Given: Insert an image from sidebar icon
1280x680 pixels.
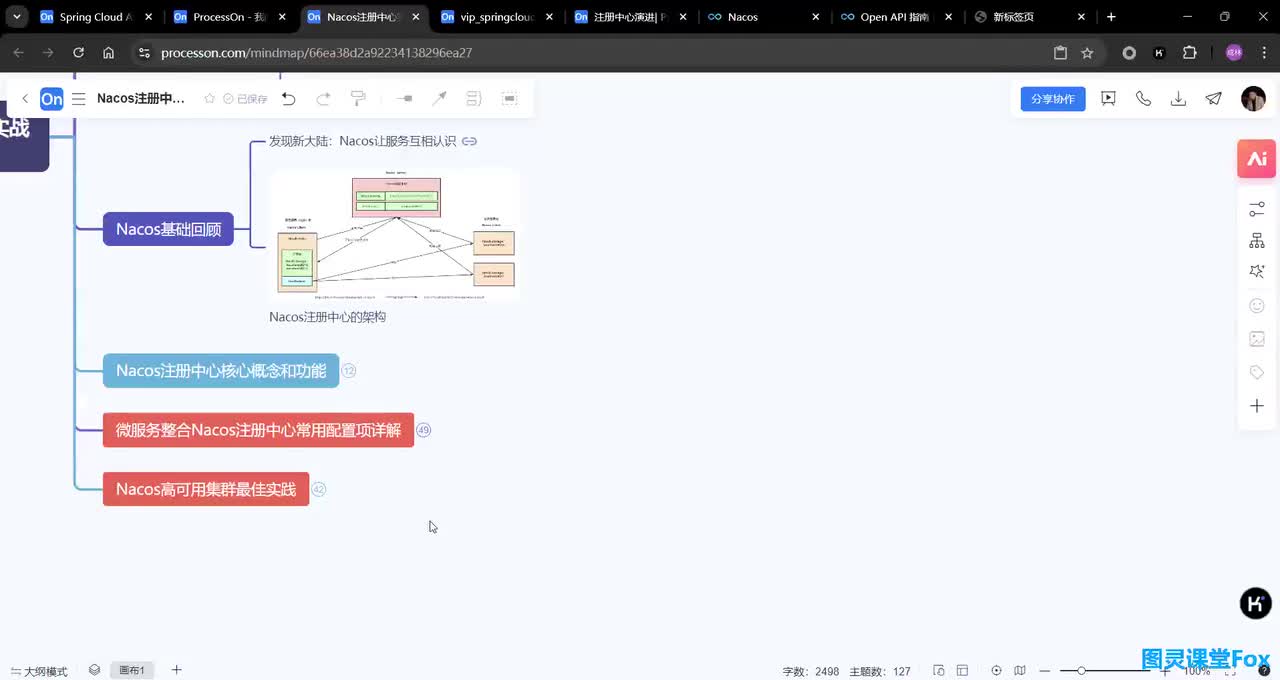Looking at the screenshot, I should 1257,339.
